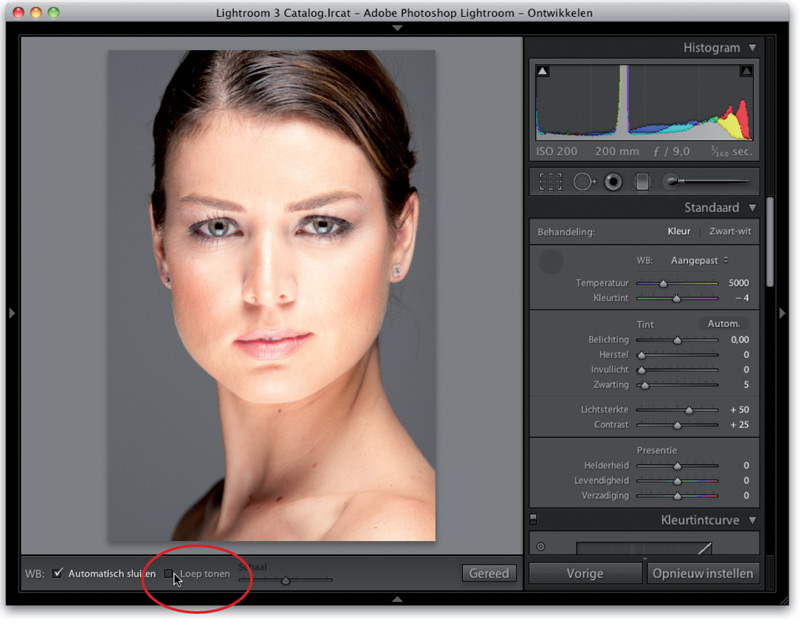Screen dimensions: 800x626
Task: Toggle shadow clipping indicator in histogram
Action: [x=543, y=71]
